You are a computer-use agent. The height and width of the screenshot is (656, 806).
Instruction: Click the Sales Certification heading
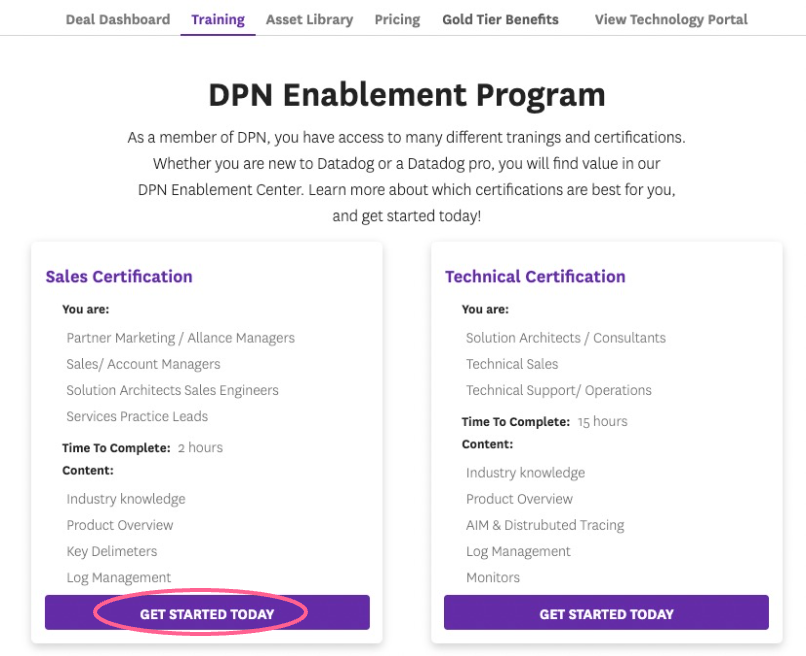[x=119, y=277]
